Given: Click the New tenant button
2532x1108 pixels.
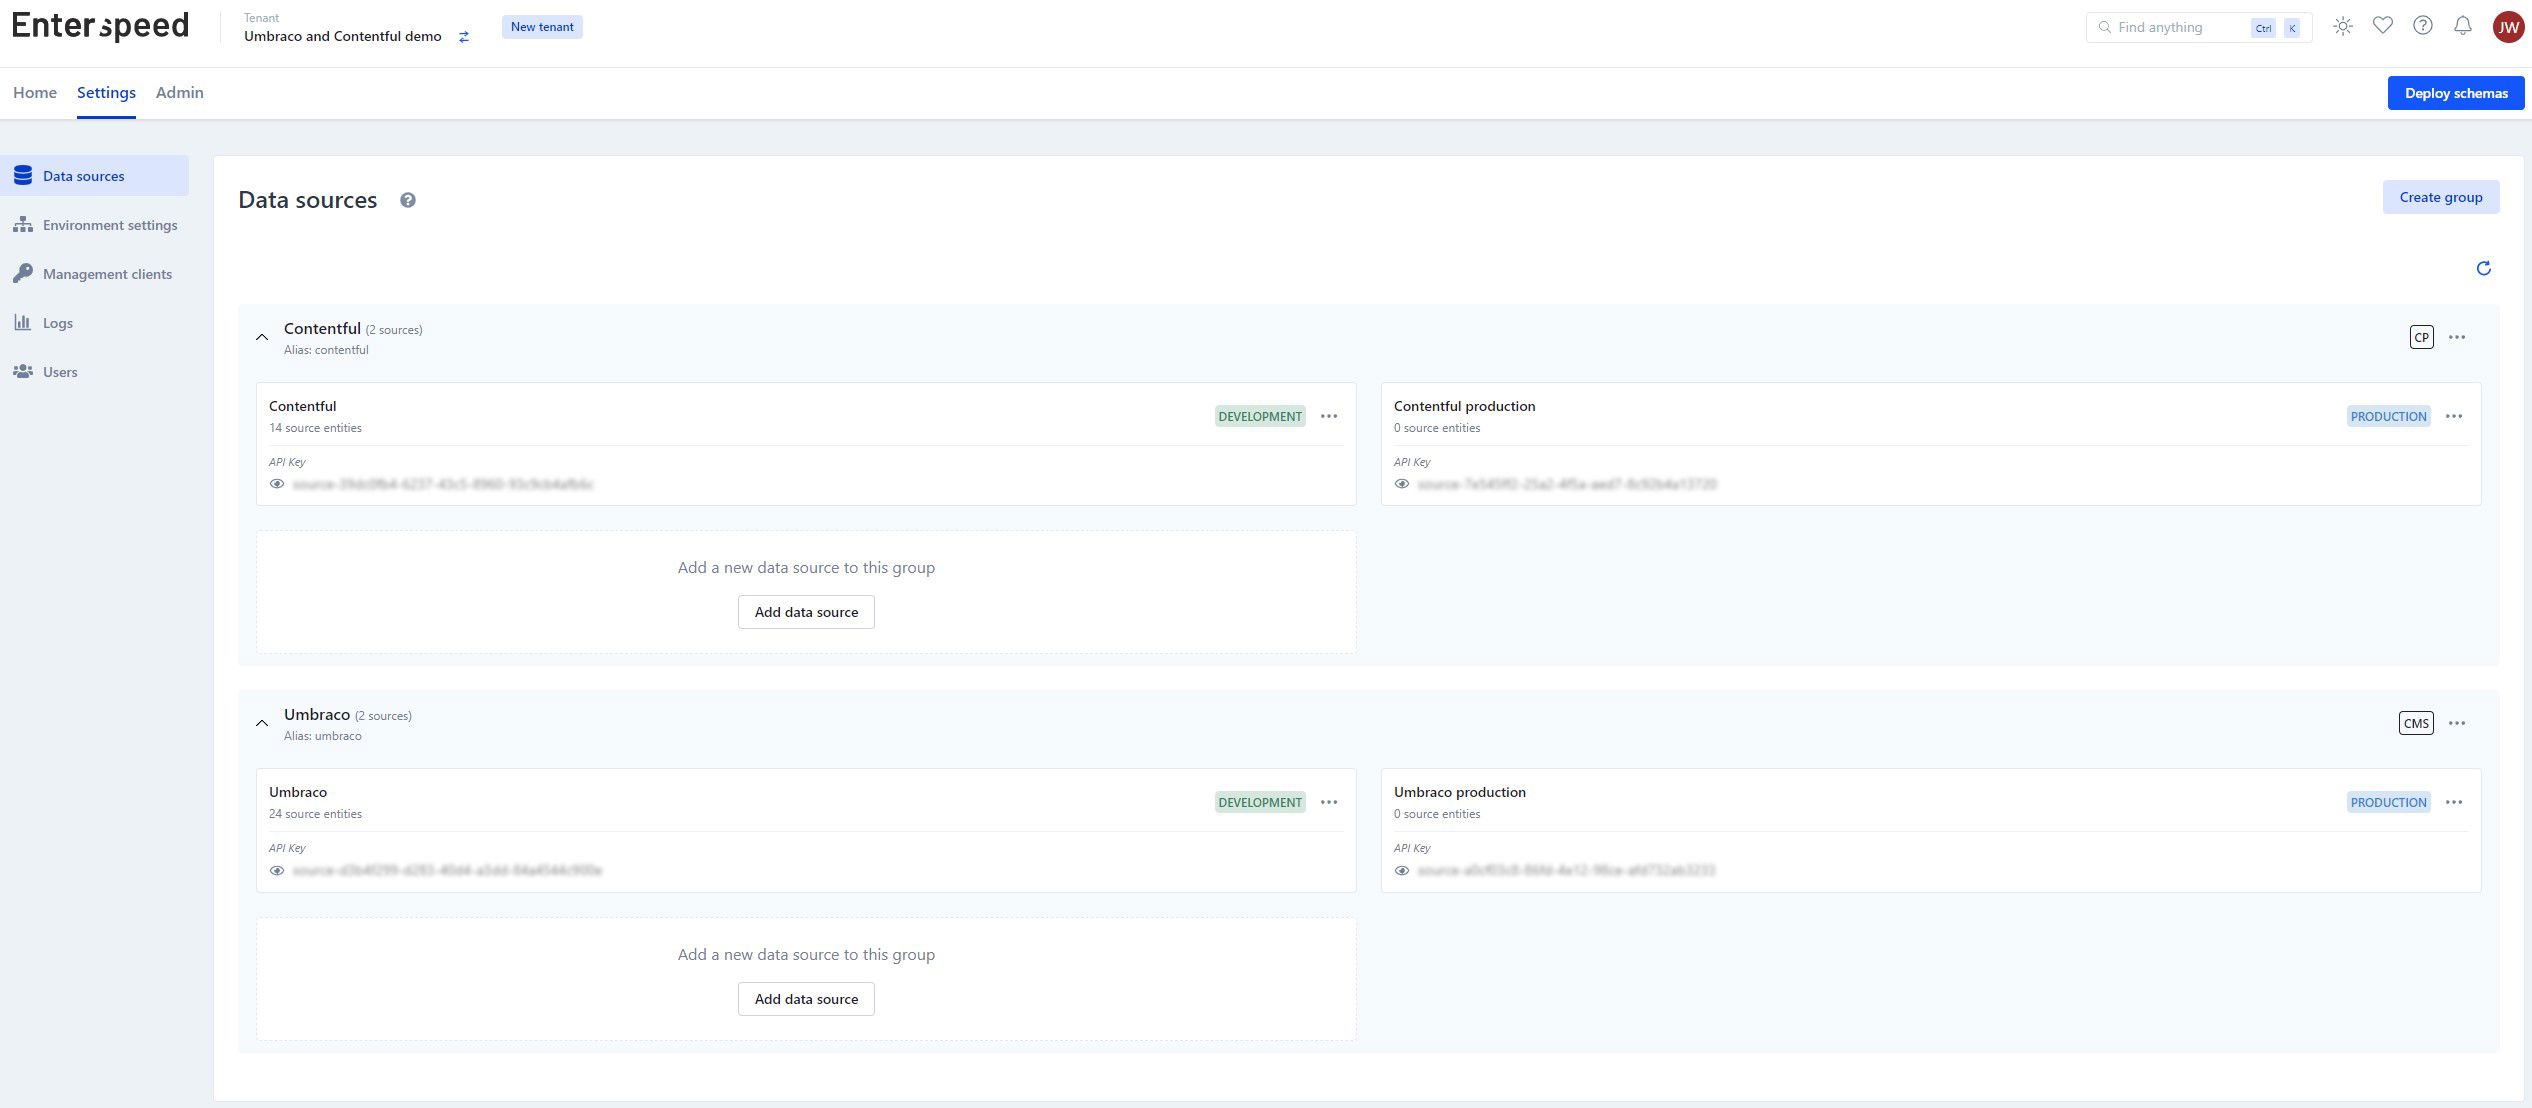Looking at the screenshot, I should [x=542, y=27].
